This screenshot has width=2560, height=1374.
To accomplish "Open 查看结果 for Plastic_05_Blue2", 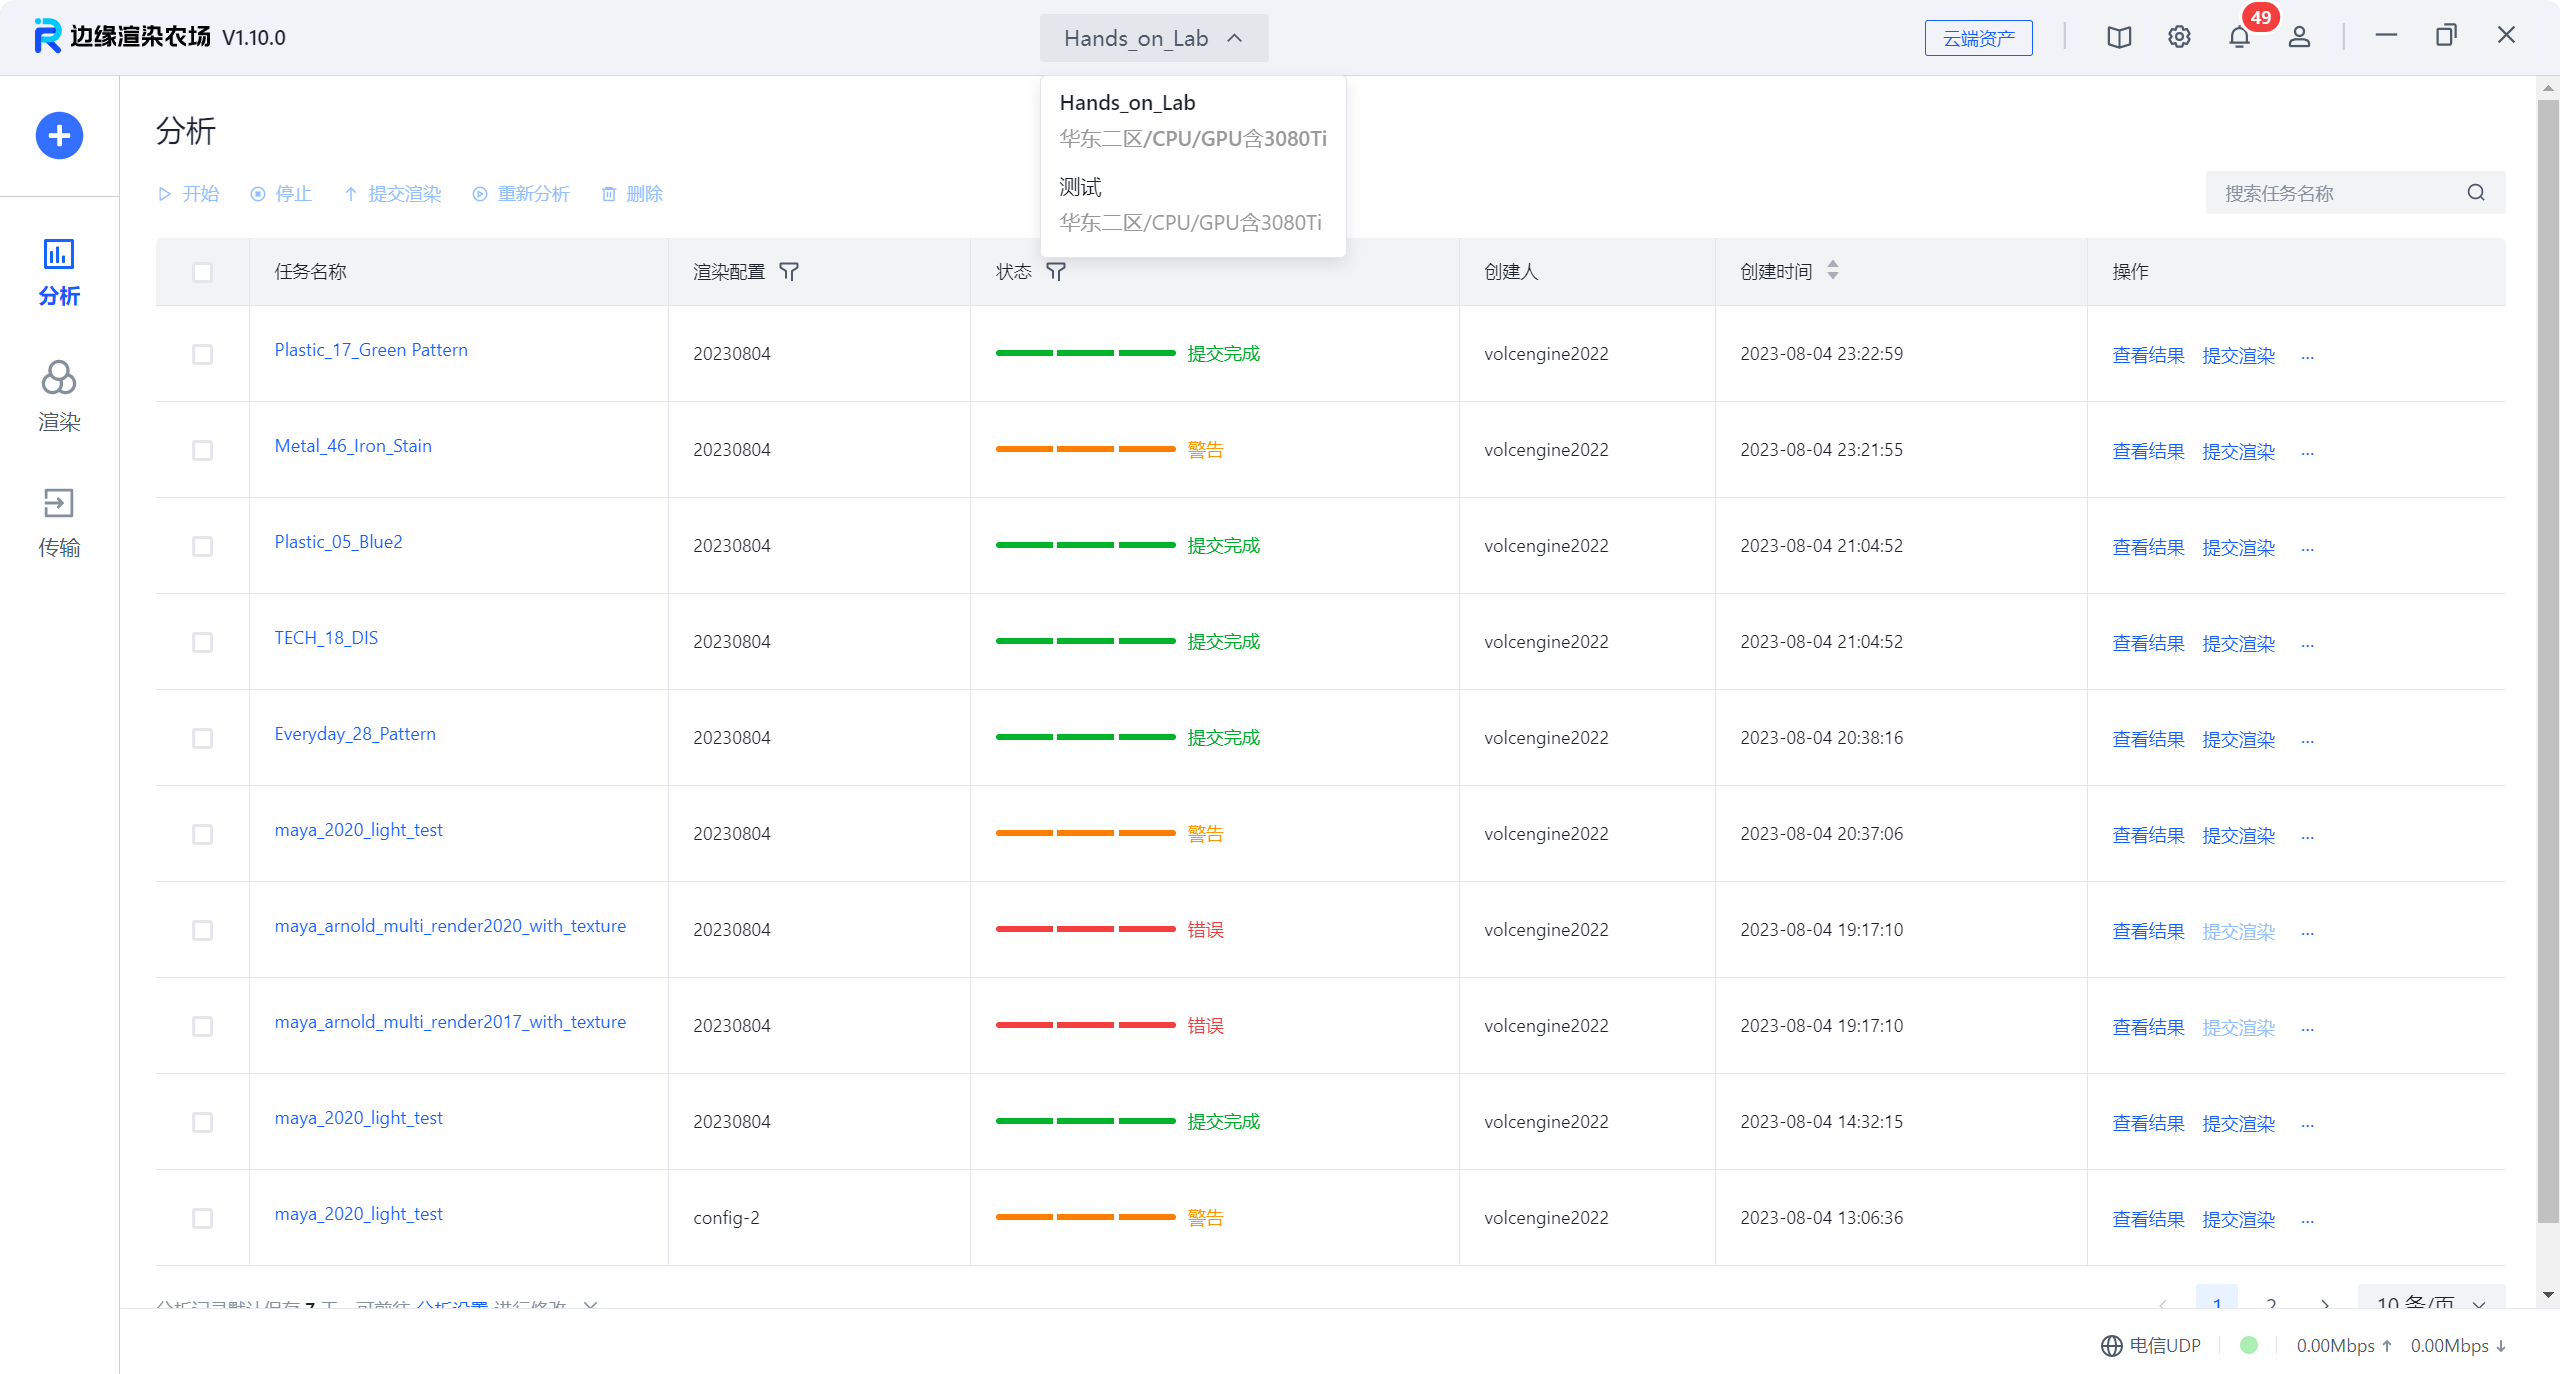I will coord(2147,547).
